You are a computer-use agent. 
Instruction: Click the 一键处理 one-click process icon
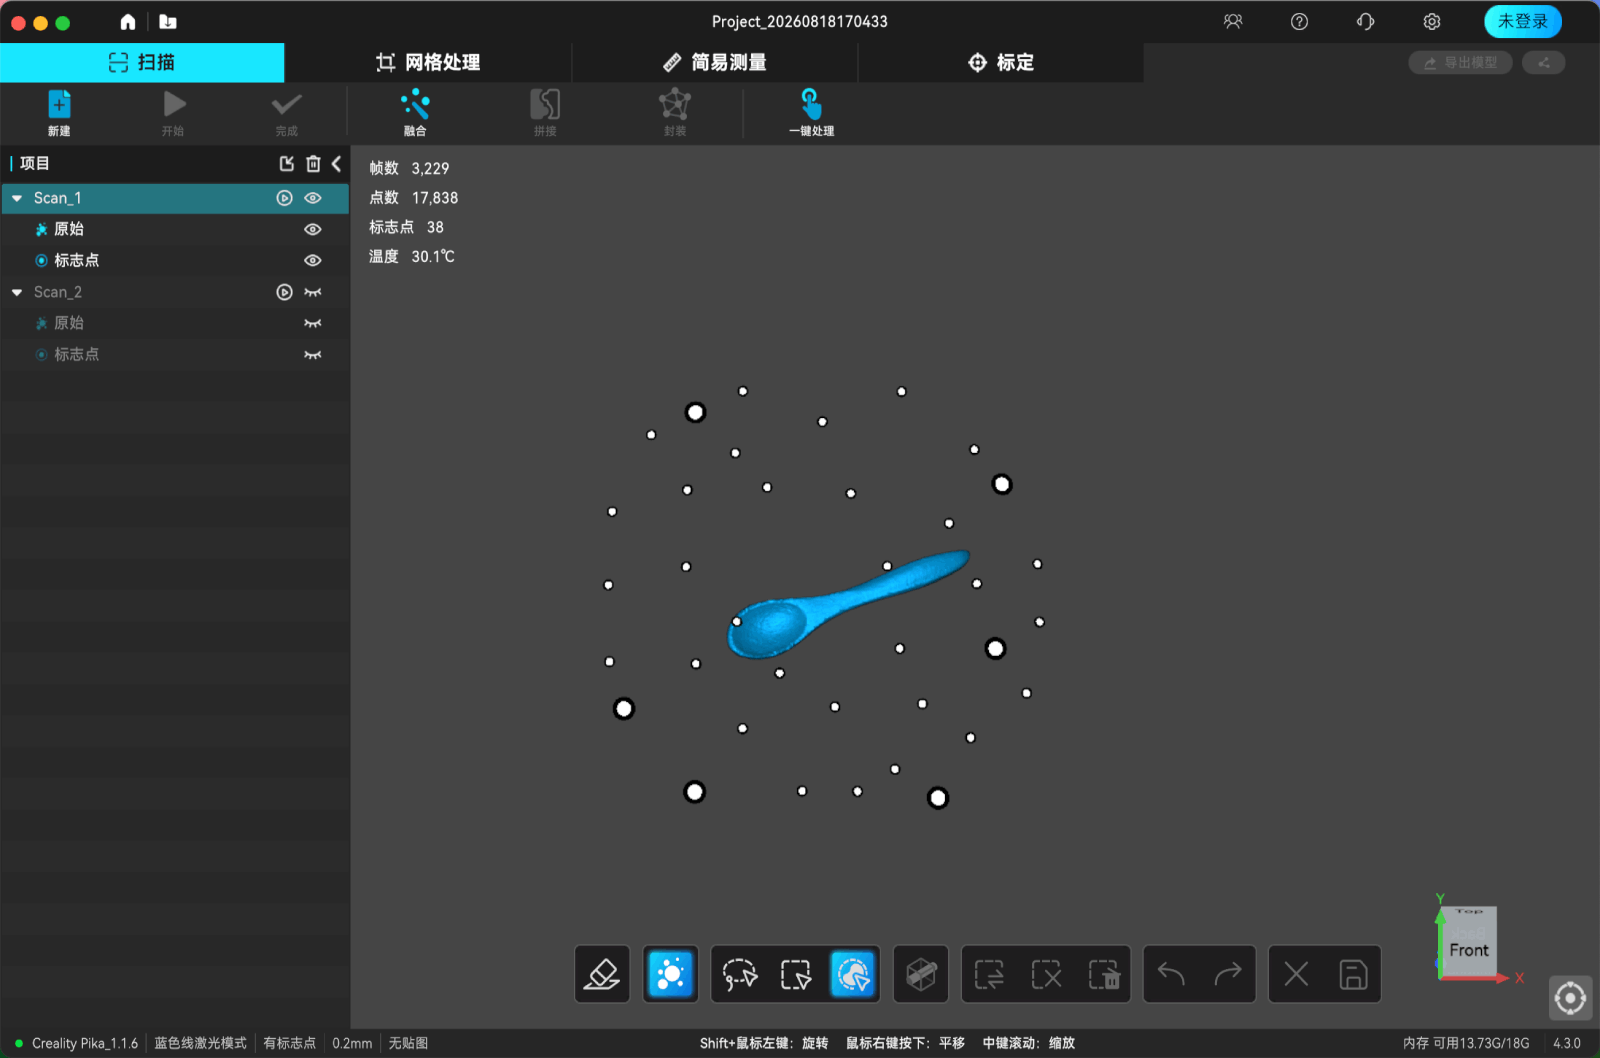click(811, 104)
